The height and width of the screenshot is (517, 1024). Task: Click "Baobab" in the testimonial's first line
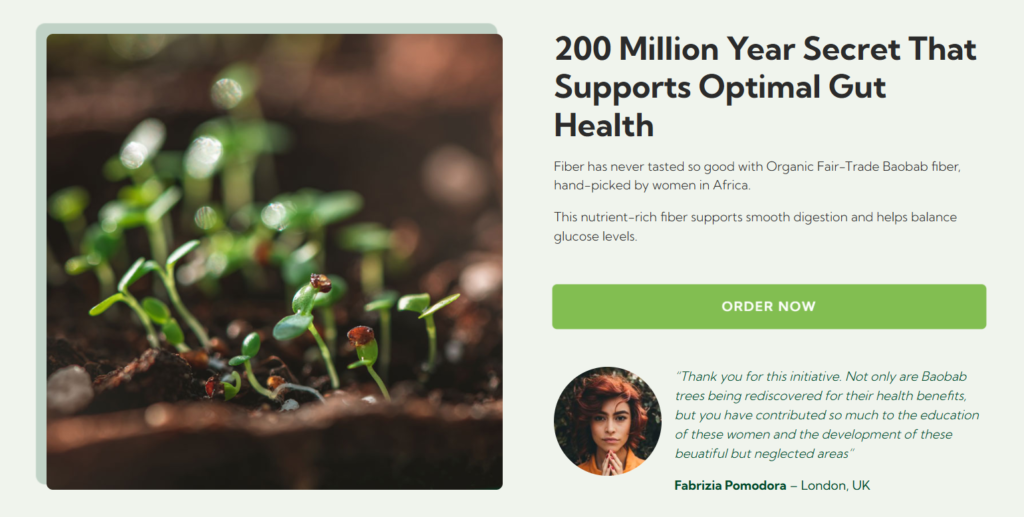pyautogui.click(x=945, y=376)
